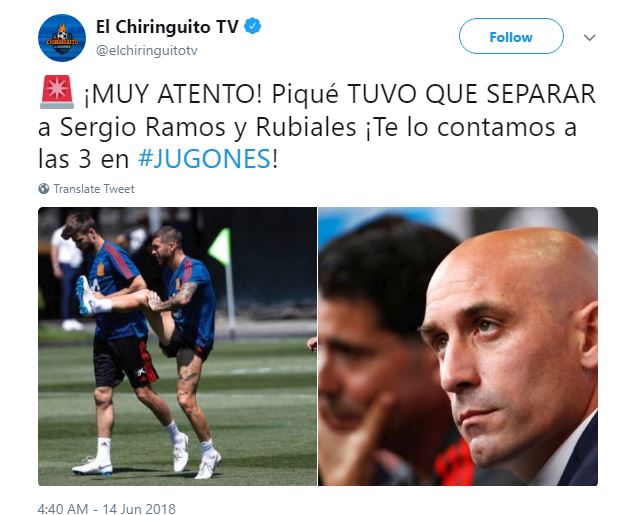This screenshot has width=634, height=515.
Task: Click the 'Sergio Ramos y Rubiales' text line
Action: coord(208,127)
